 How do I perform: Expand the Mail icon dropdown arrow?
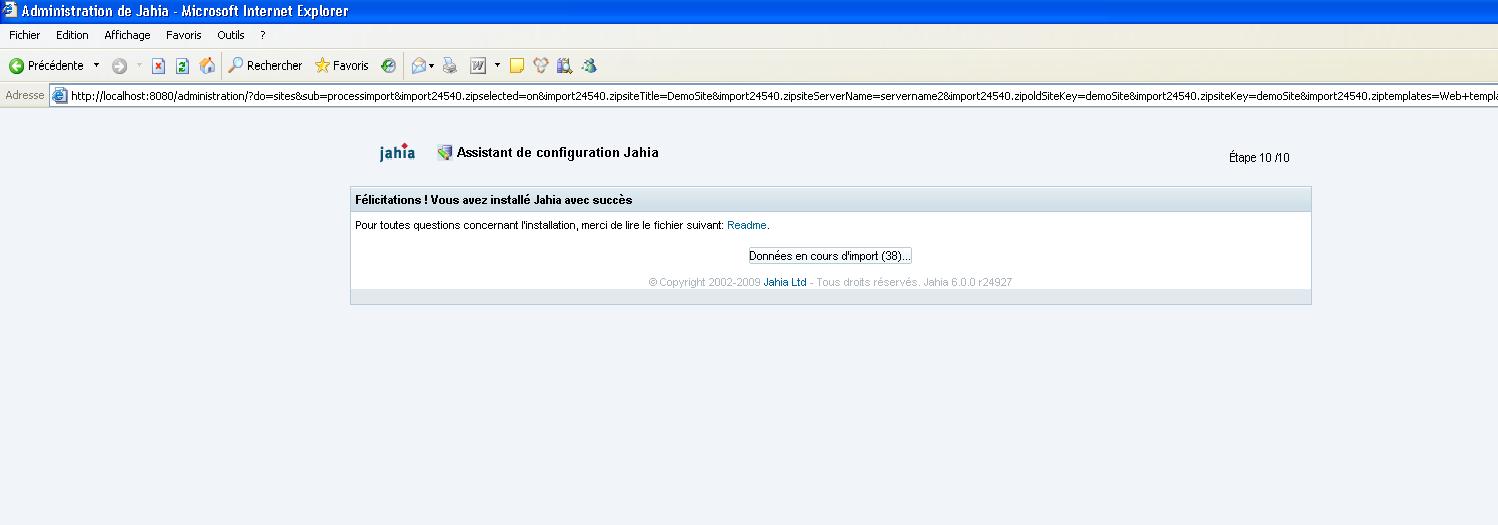pyautogui.click(x=432, y=66)
